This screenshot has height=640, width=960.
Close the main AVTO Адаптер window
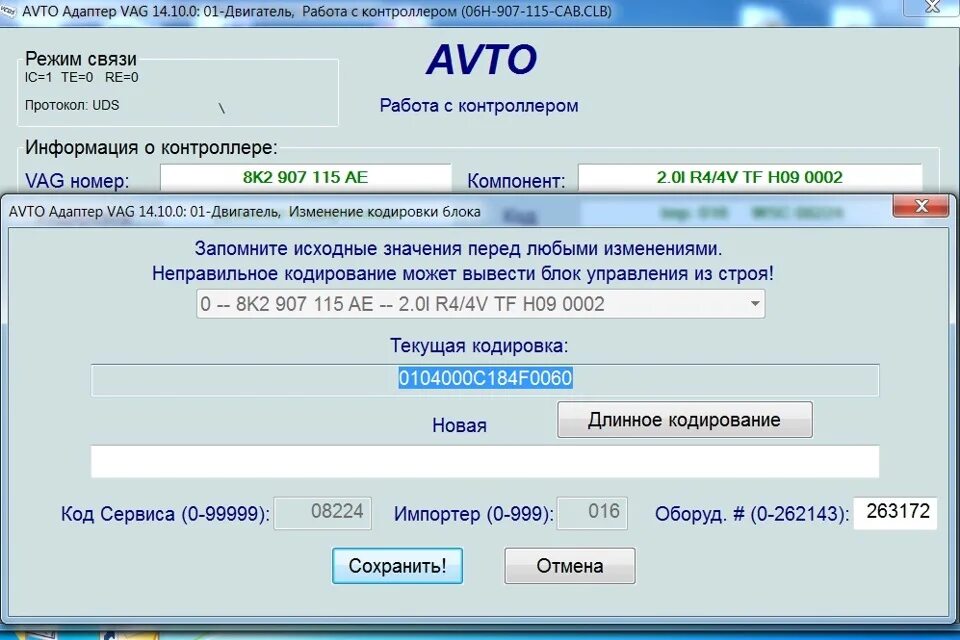coord(932,7)
